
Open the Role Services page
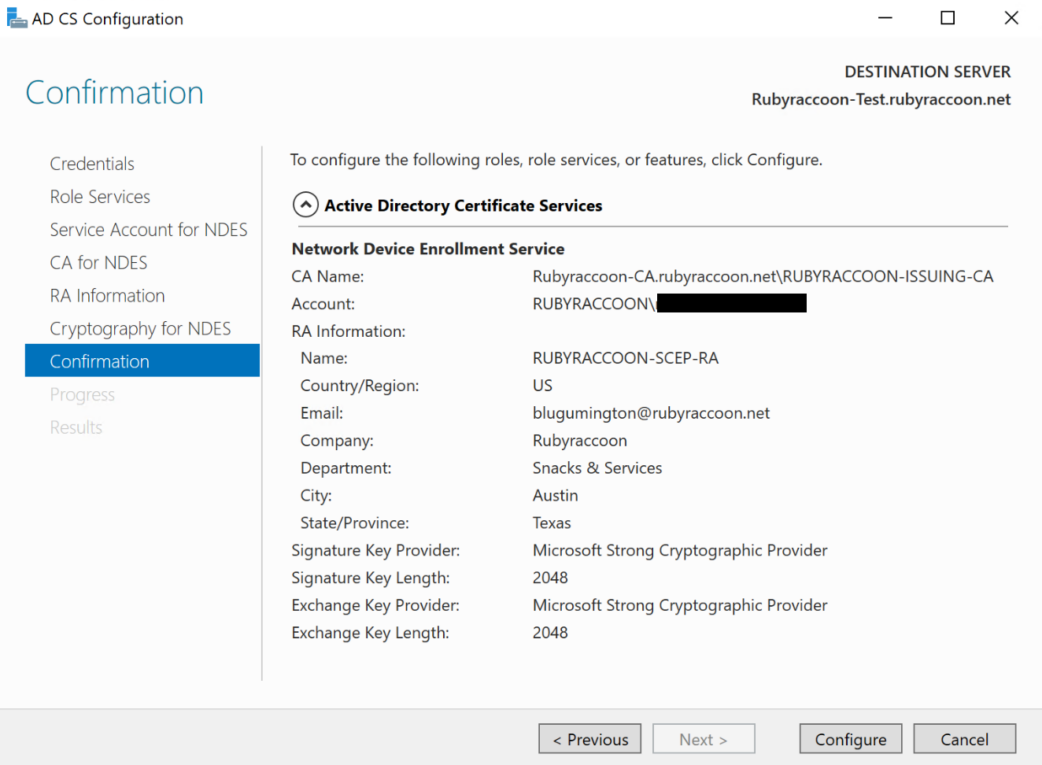(x=100, y=196)
